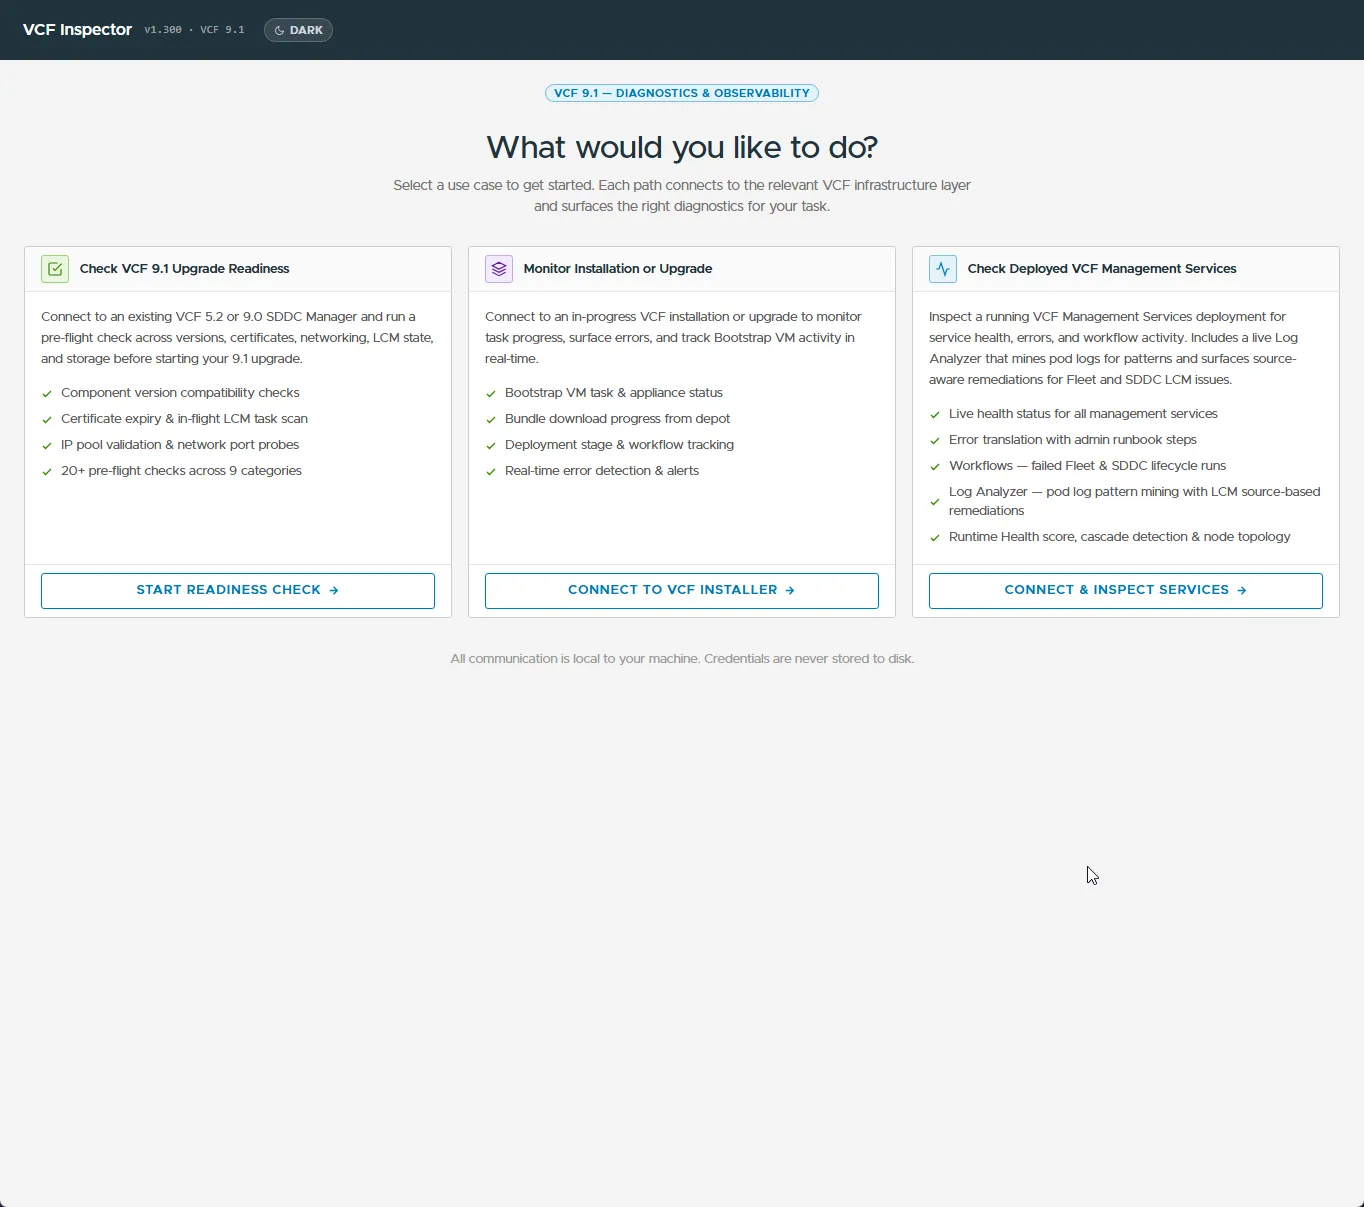Click the Upgrade Readiness checkmark icon
Image resolution: width=1364 pixels, height=1207 pixels.
point(55,269)
